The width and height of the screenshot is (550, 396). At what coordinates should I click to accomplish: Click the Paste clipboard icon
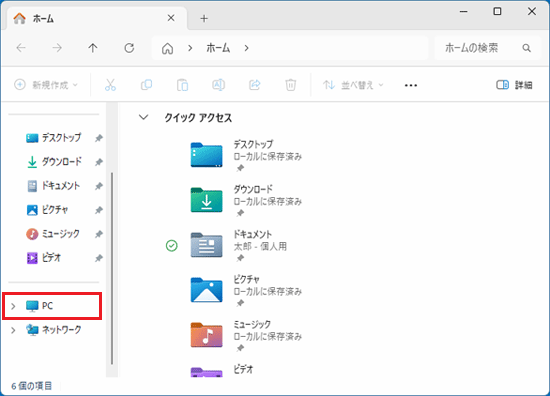point(182,85)
